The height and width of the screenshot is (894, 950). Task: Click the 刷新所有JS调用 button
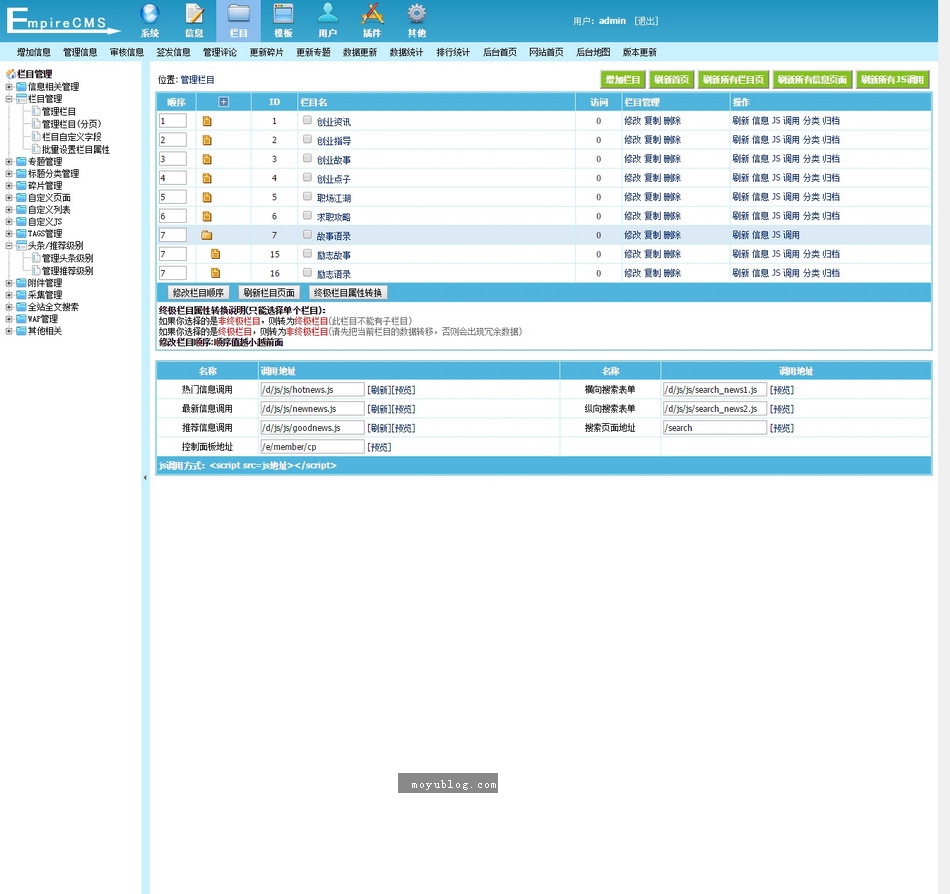pyautogui.click(x=892, y=79)
